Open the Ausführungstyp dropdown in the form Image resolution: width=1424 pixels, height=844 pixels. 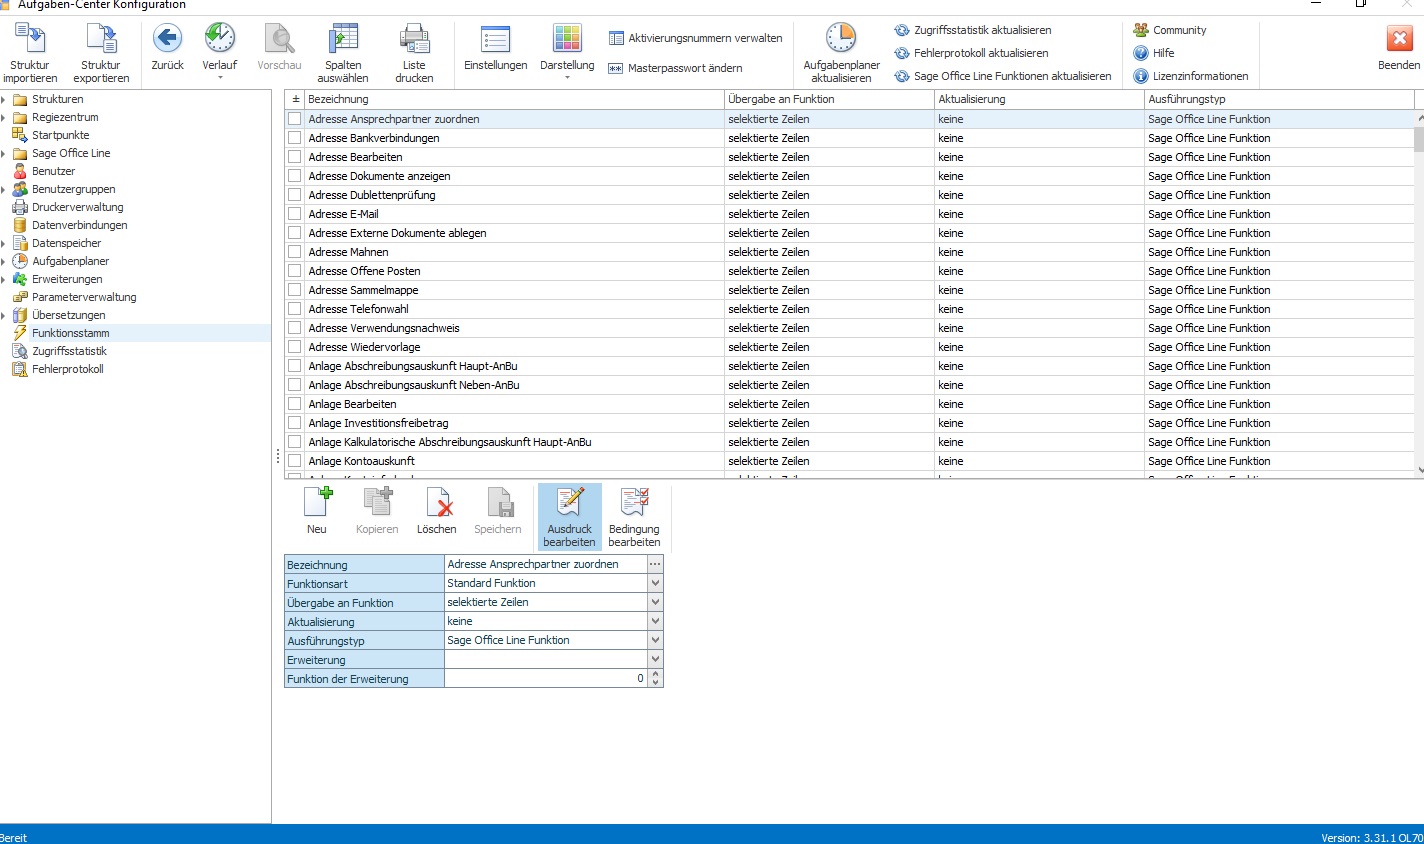pos(655,640)
